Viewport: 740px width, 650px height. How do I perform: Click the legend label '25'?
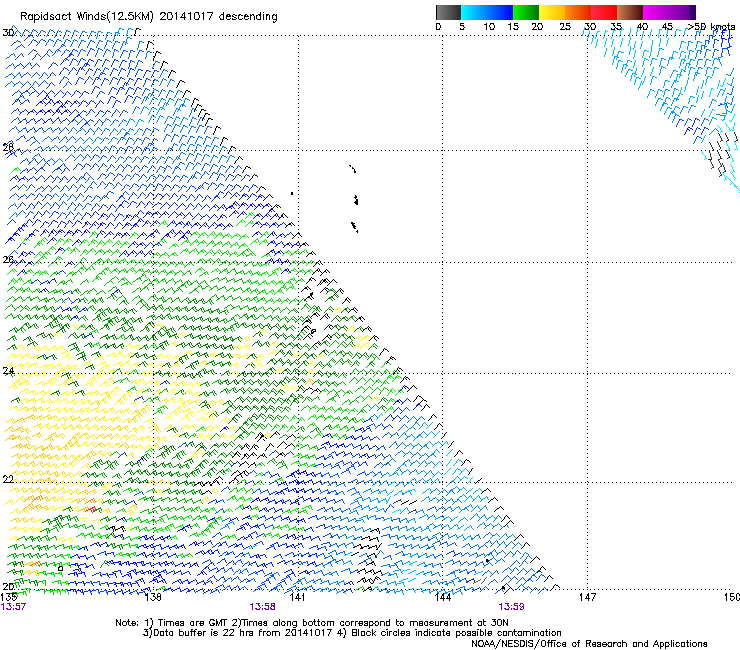565,27
